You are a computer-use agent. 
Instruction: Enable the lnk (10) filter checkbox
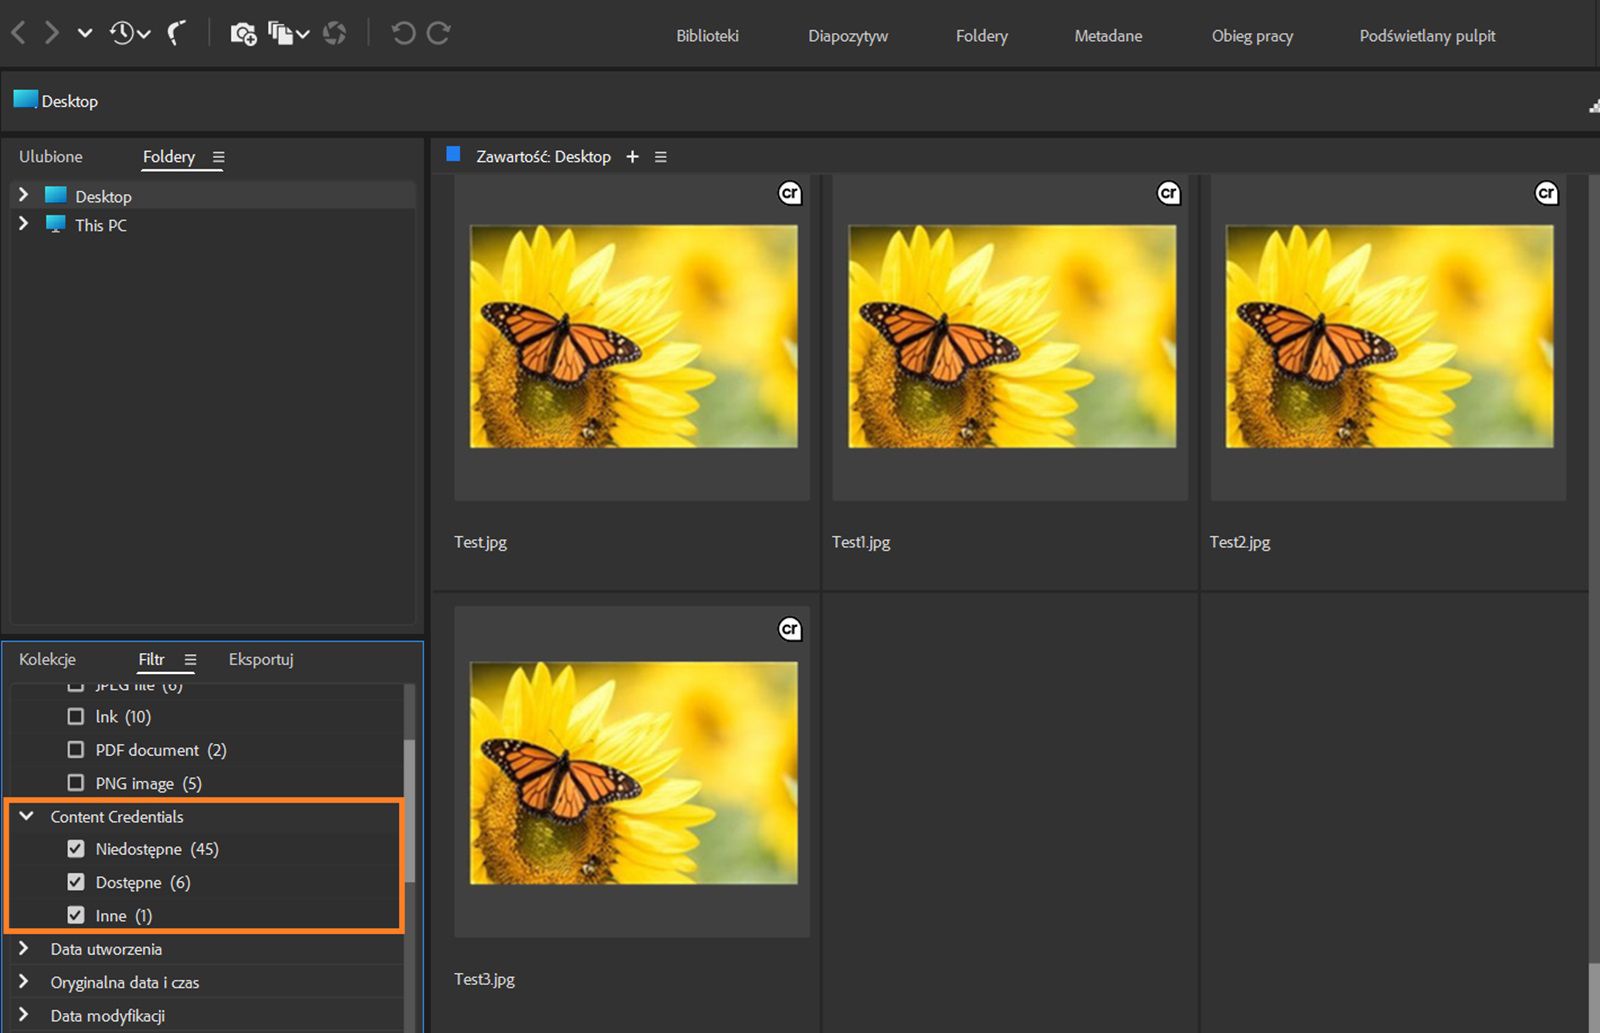(x=76, y=716)
